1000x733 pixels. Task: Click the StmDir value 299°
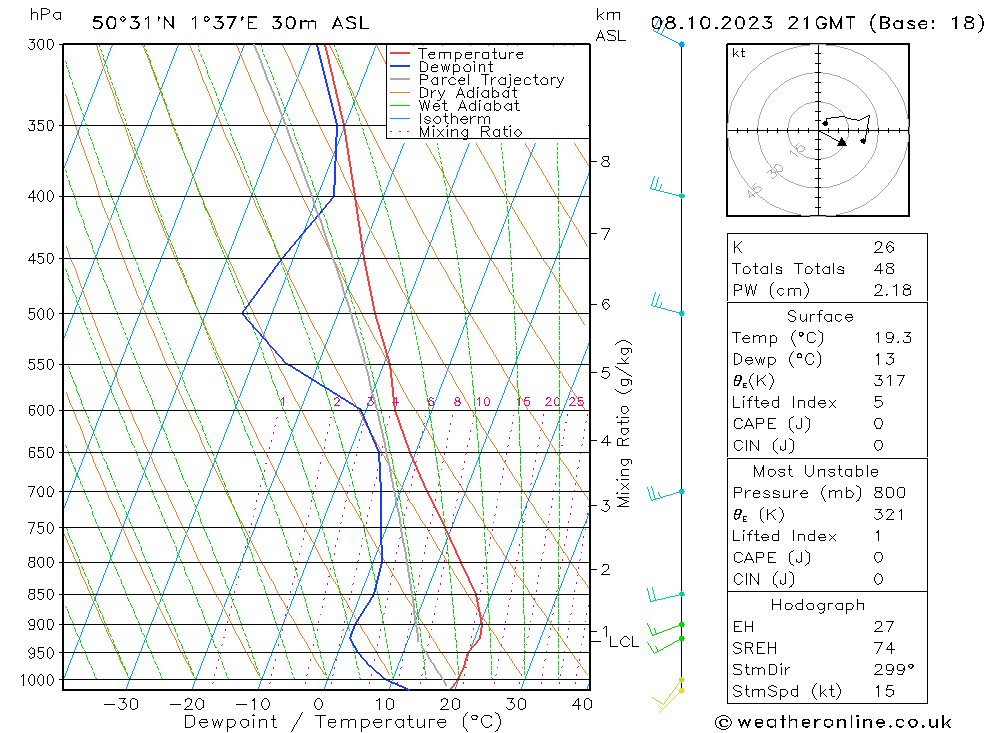tap(894, 670)
